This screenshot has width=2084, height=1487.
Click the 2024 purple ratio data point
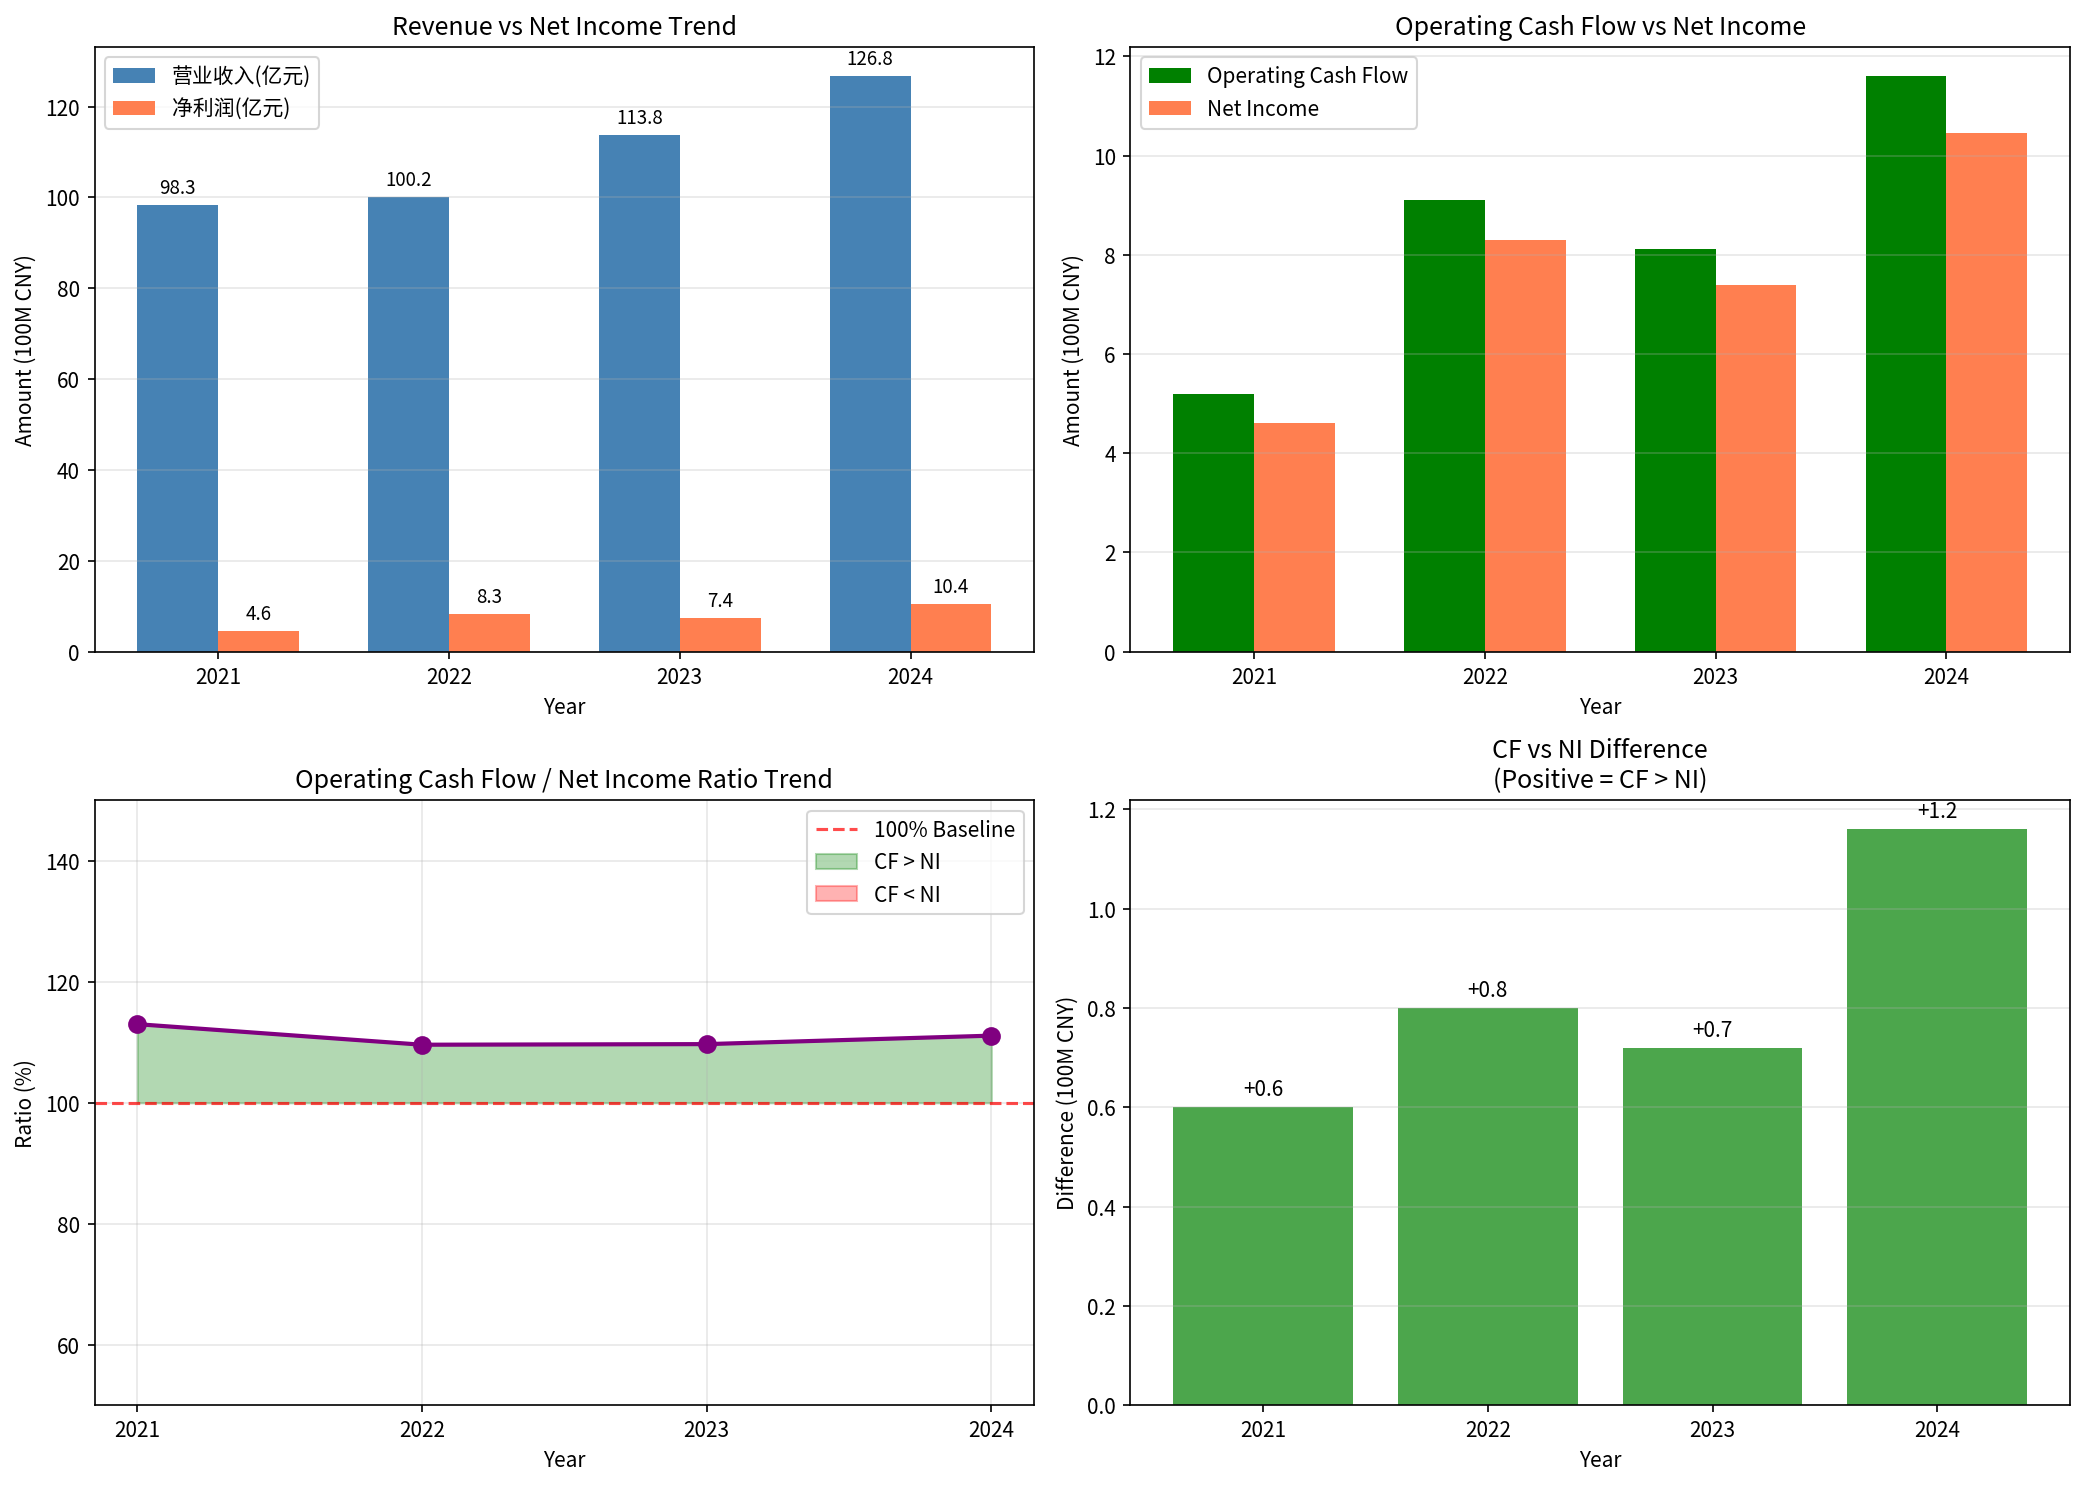pyautogui.click(x=991, y=1037)
